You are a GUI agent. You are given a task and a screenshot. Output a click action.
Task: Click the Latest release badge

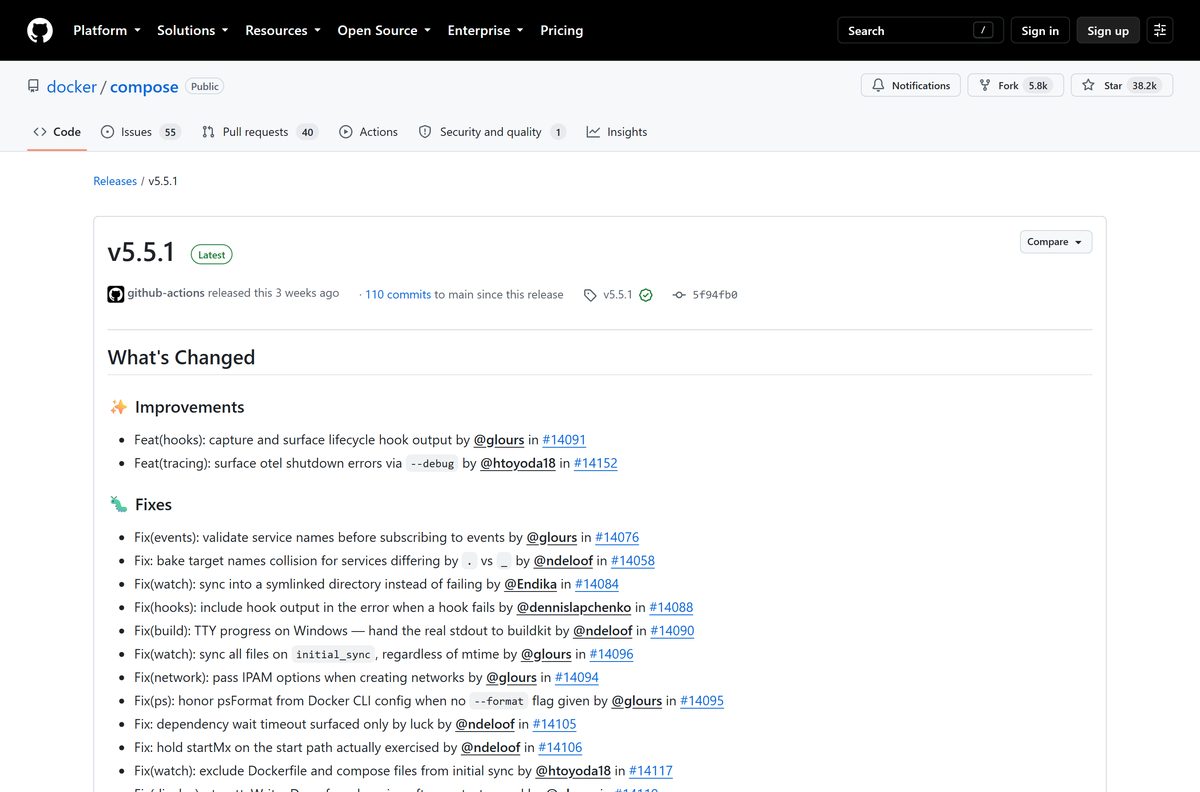[212, 255]
